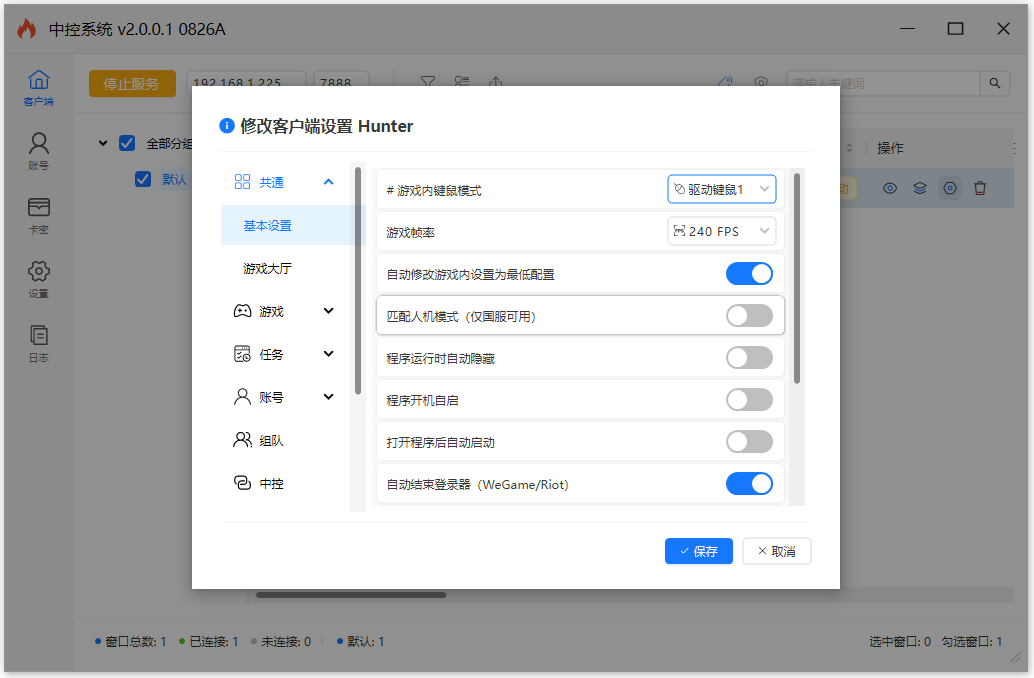Open the 游戏帧率 240 FPS dropdown
This screenshot has height=678, width=1034.
tap(721, 231)
